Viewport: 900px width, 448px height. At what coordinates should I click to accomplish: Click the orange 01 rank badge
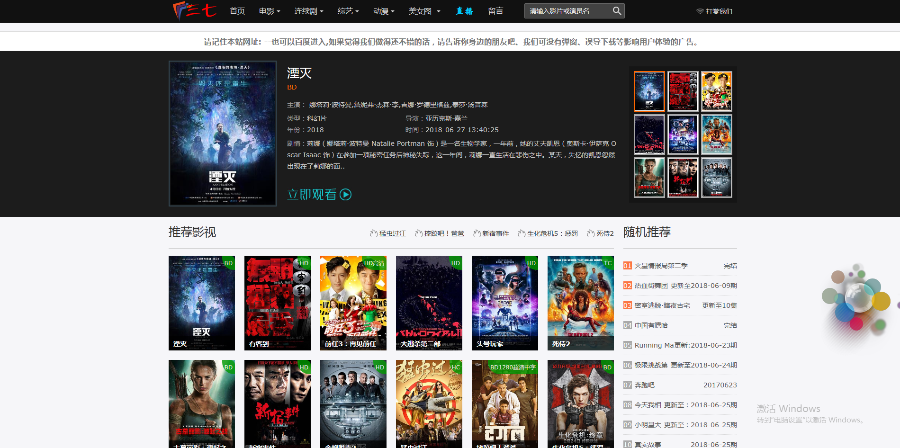click(x=627, y=266)
